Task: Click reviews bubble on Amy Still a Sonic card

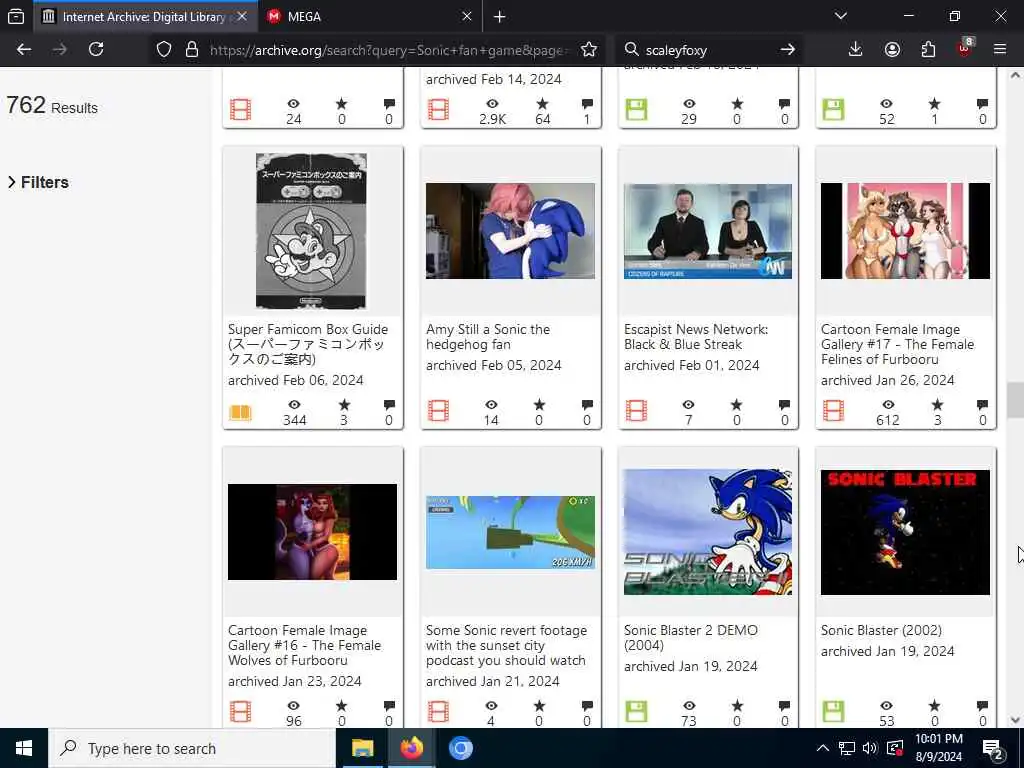Action: point(587,405)
